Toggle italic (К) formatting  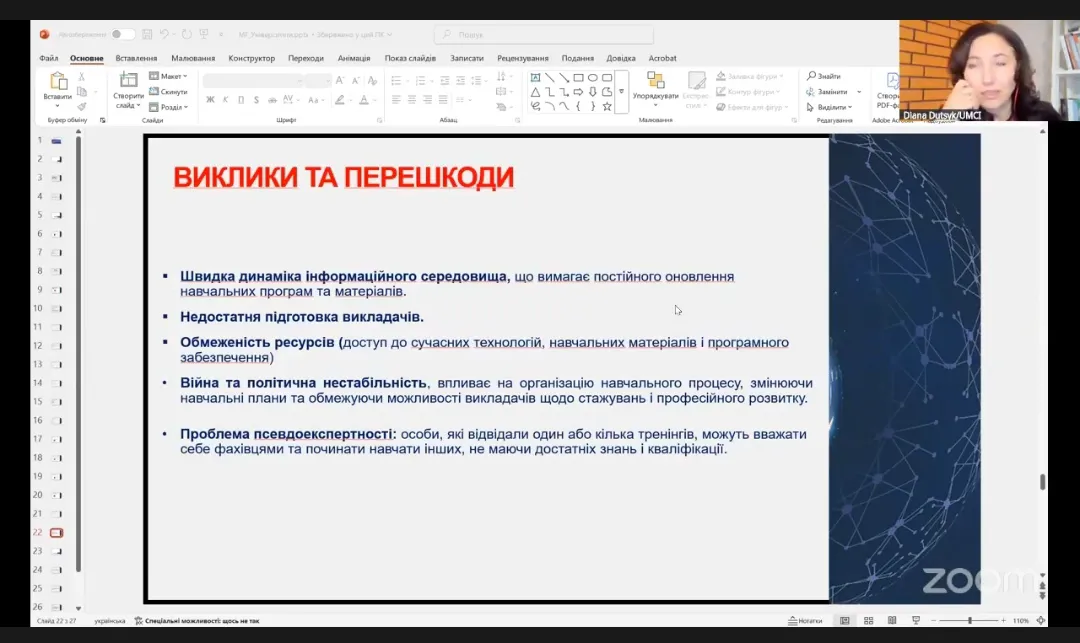(225, 100)
